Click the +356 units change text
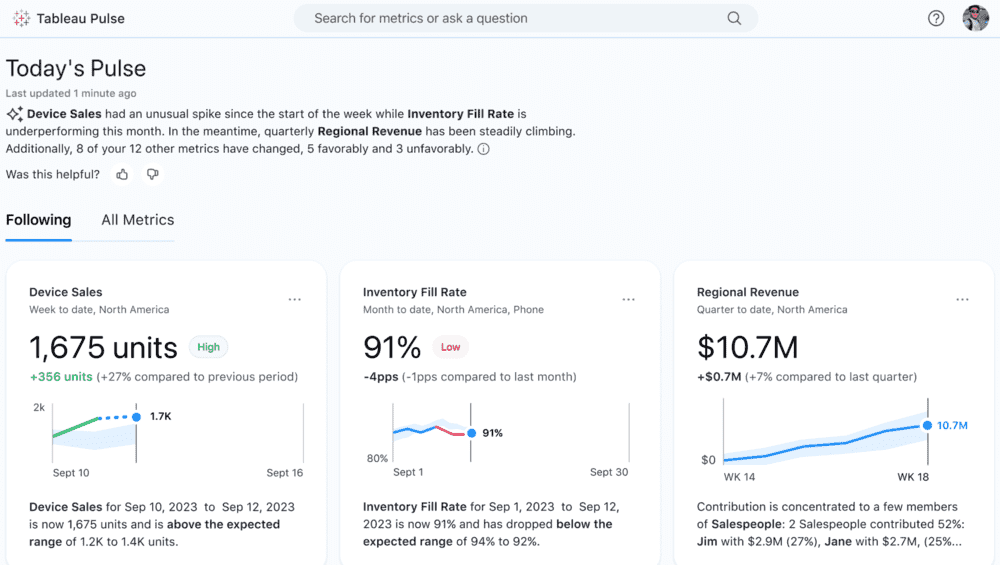 click(x=61, y=377)
